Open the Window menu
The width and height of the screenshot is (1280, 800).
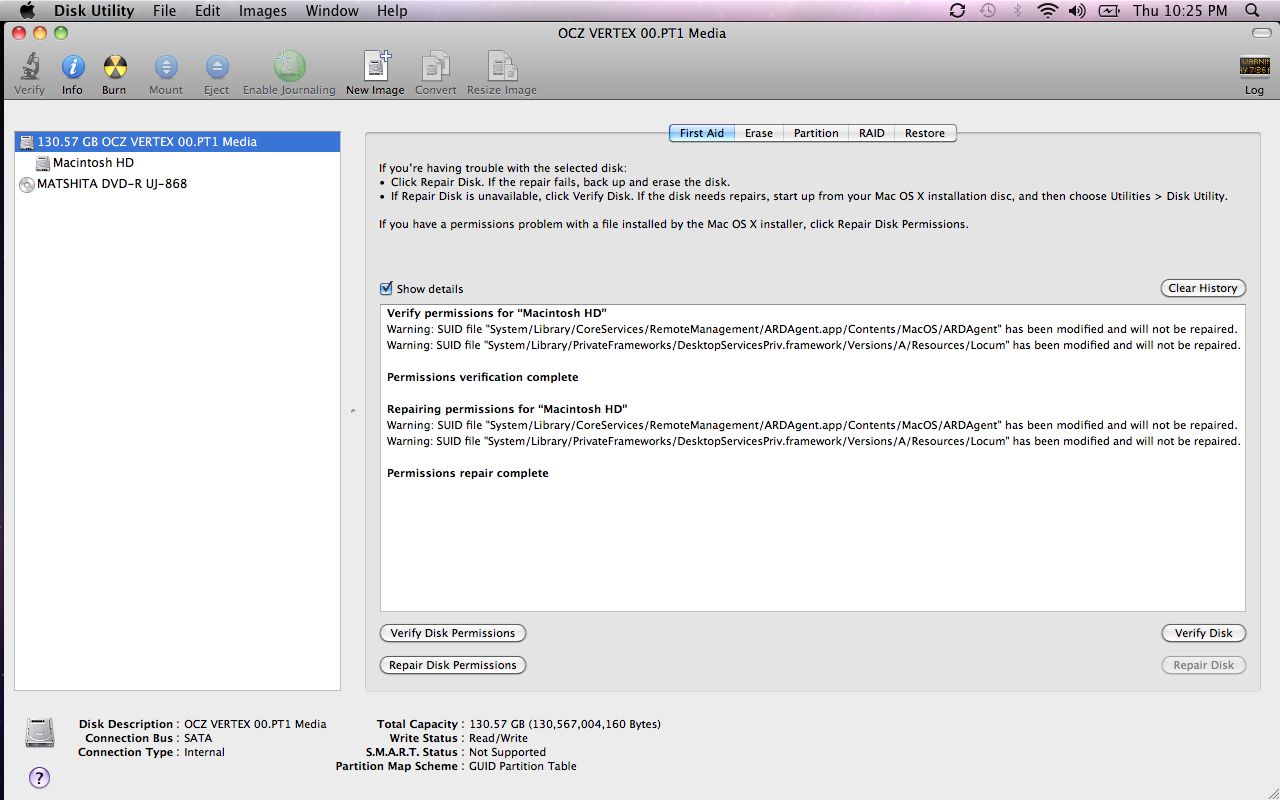pos(332,11)
